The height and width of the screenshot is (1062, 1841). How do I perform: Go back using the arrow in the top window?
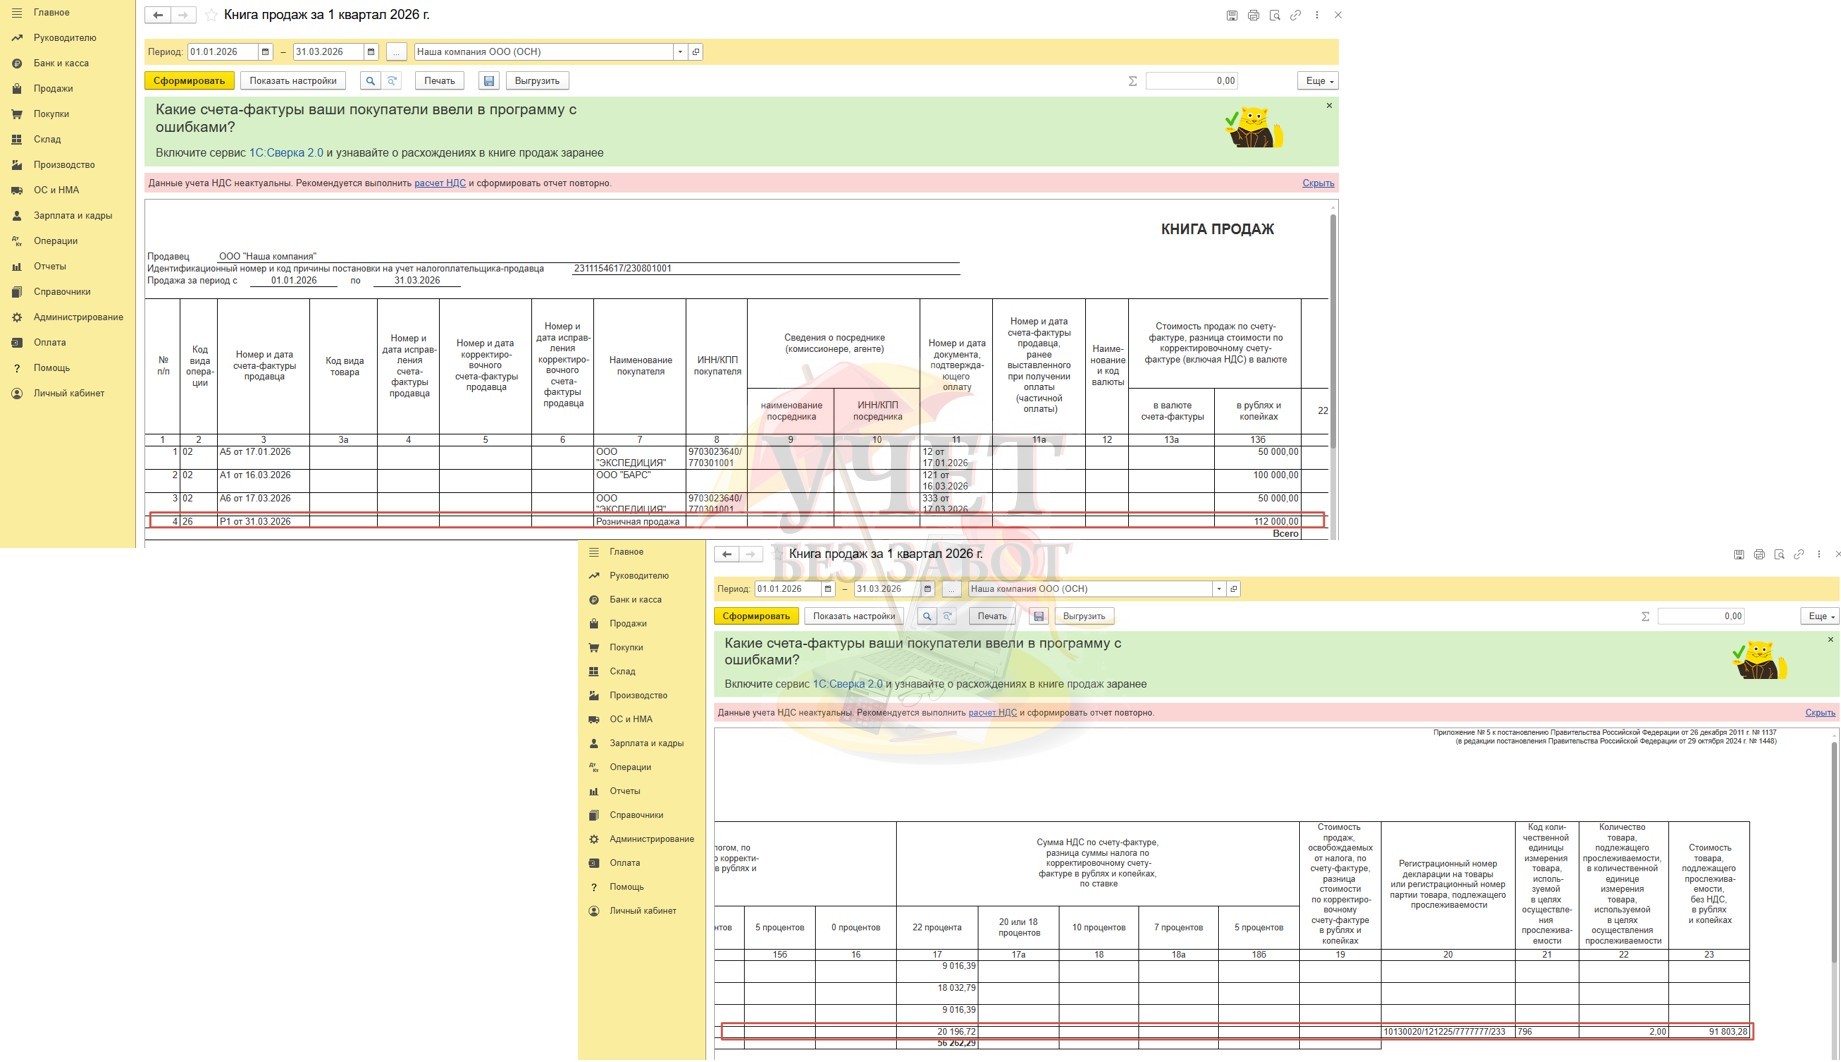pos(158,15)
